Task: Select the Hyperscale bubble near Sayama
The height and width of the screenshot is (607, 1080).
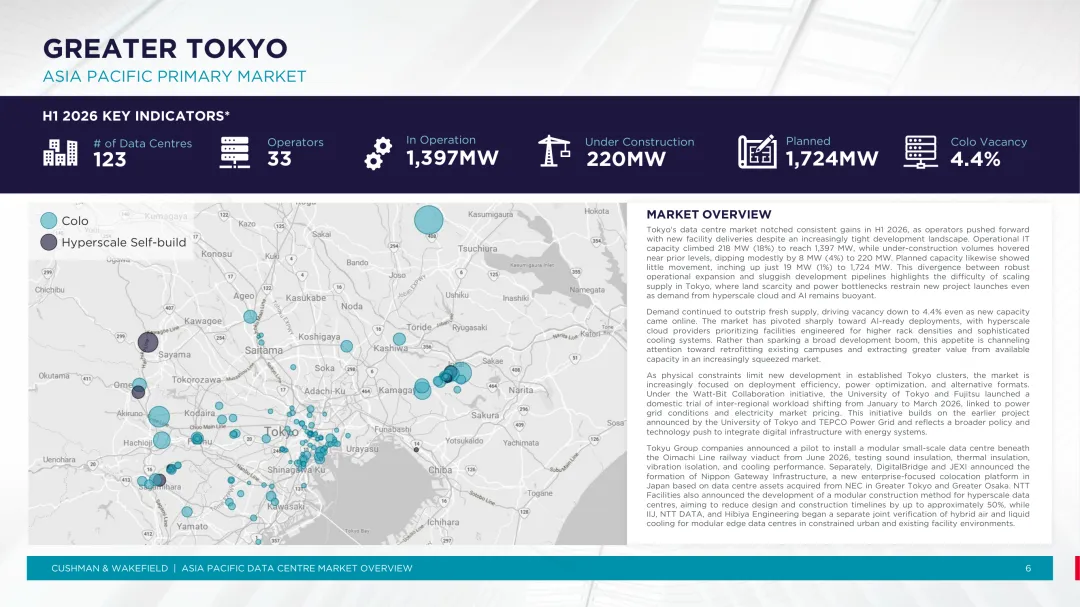Action: click(x=148, y=342)
